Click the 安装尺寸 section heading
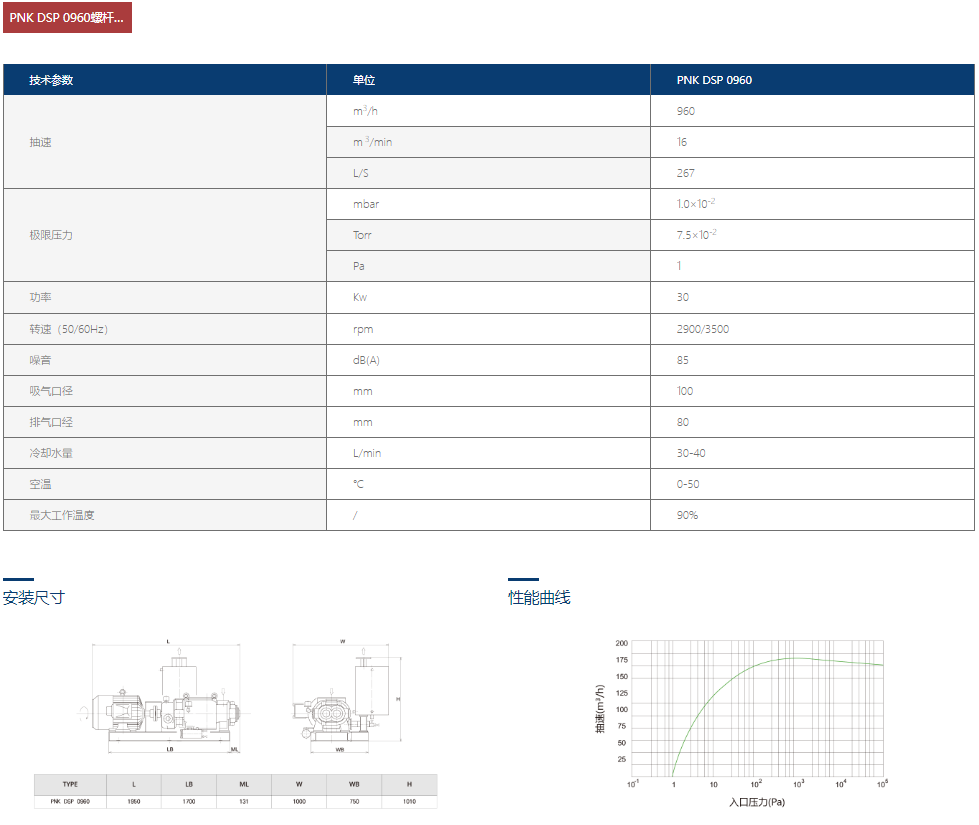Screen dimensions: 979x825 (34, 598)
